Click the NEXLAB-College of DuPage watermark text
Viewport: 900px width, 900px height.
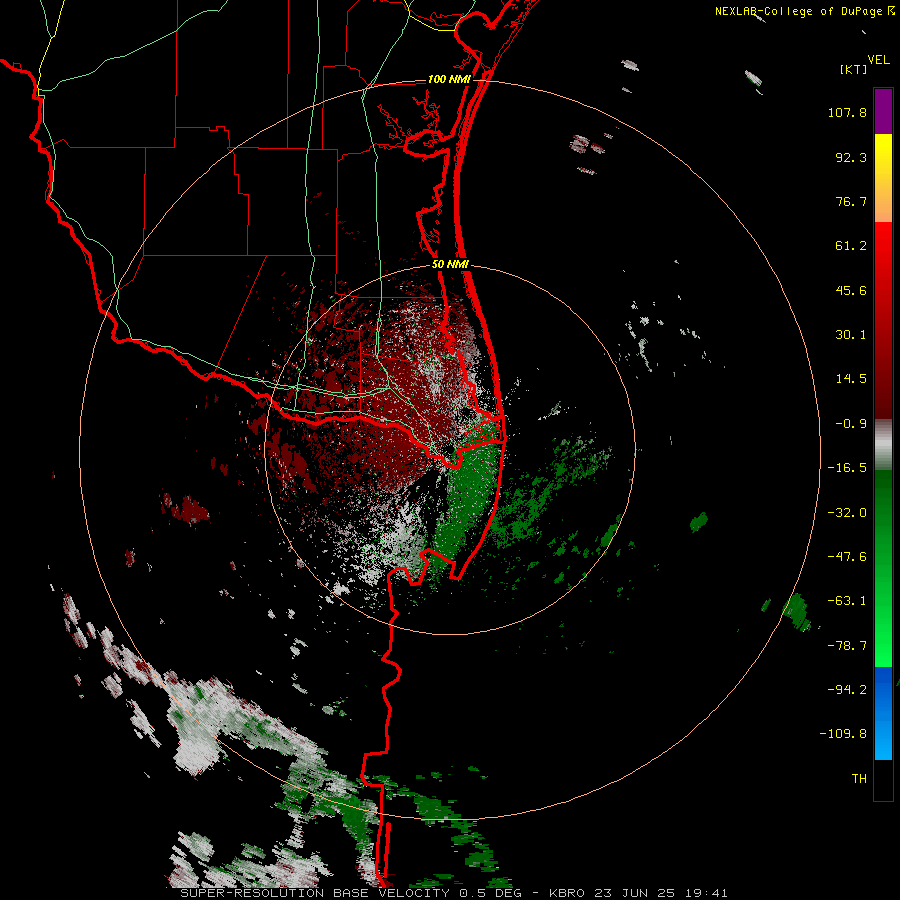coord(804,11)
